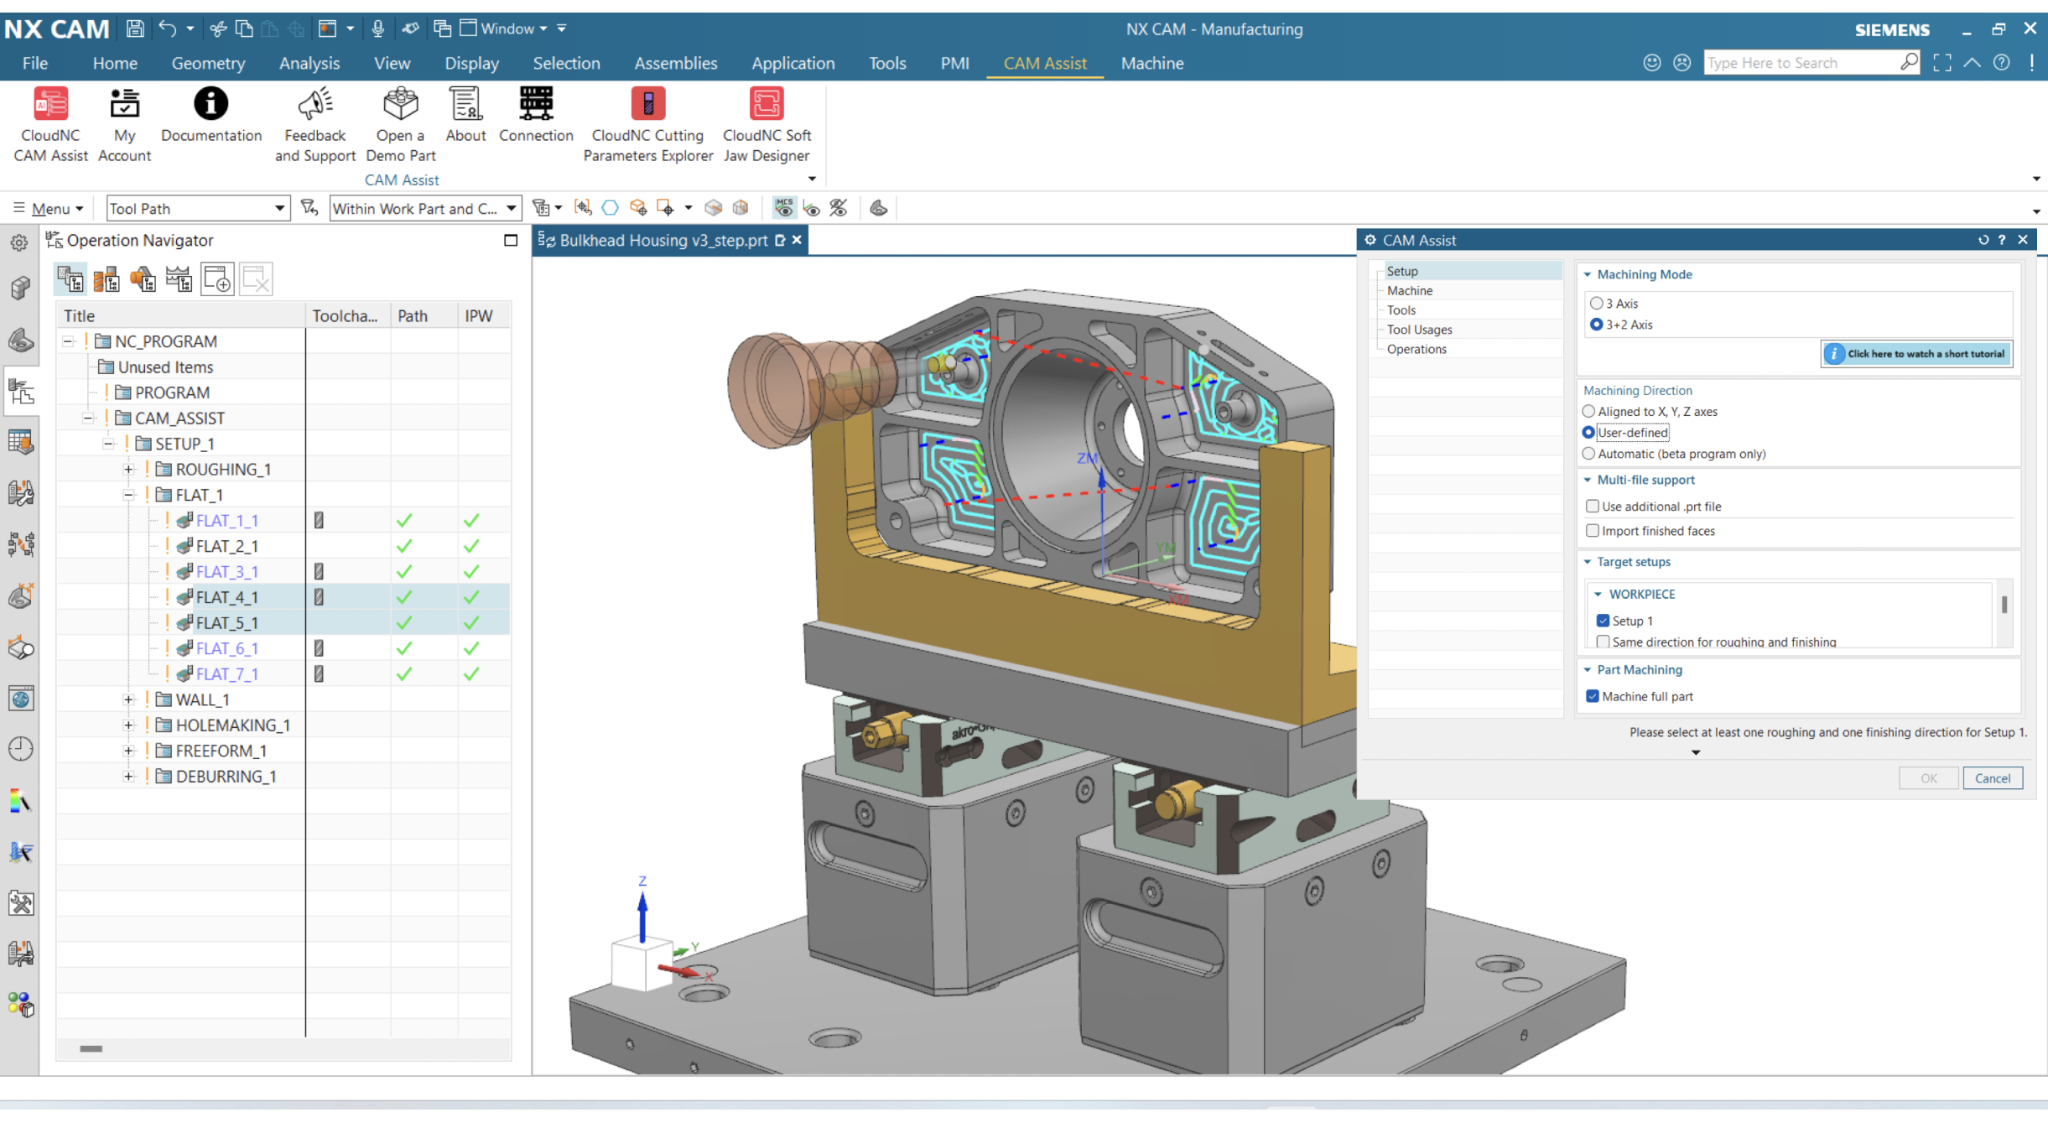Click the OK button in CAM Assist
2048x1122 pixels.
pyautogui.click(x=1928, y=778)
